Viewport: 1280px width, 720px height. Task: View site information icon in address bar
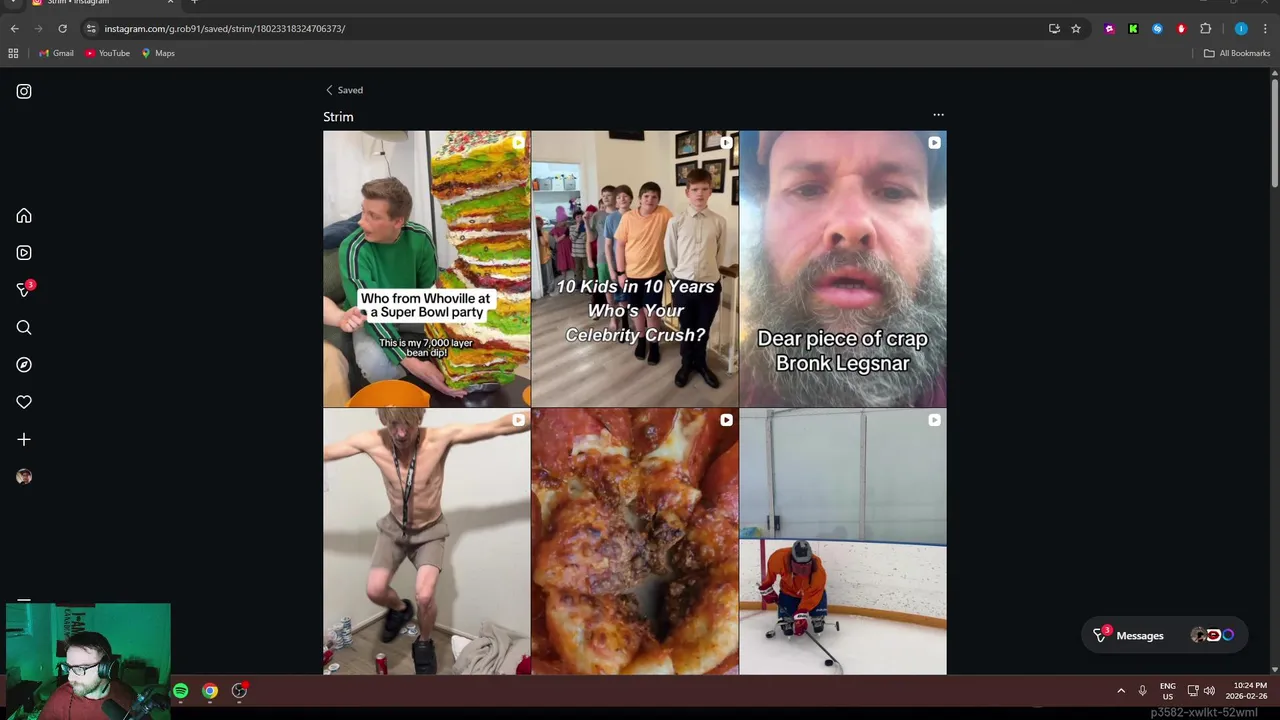(x=91, y=29)
